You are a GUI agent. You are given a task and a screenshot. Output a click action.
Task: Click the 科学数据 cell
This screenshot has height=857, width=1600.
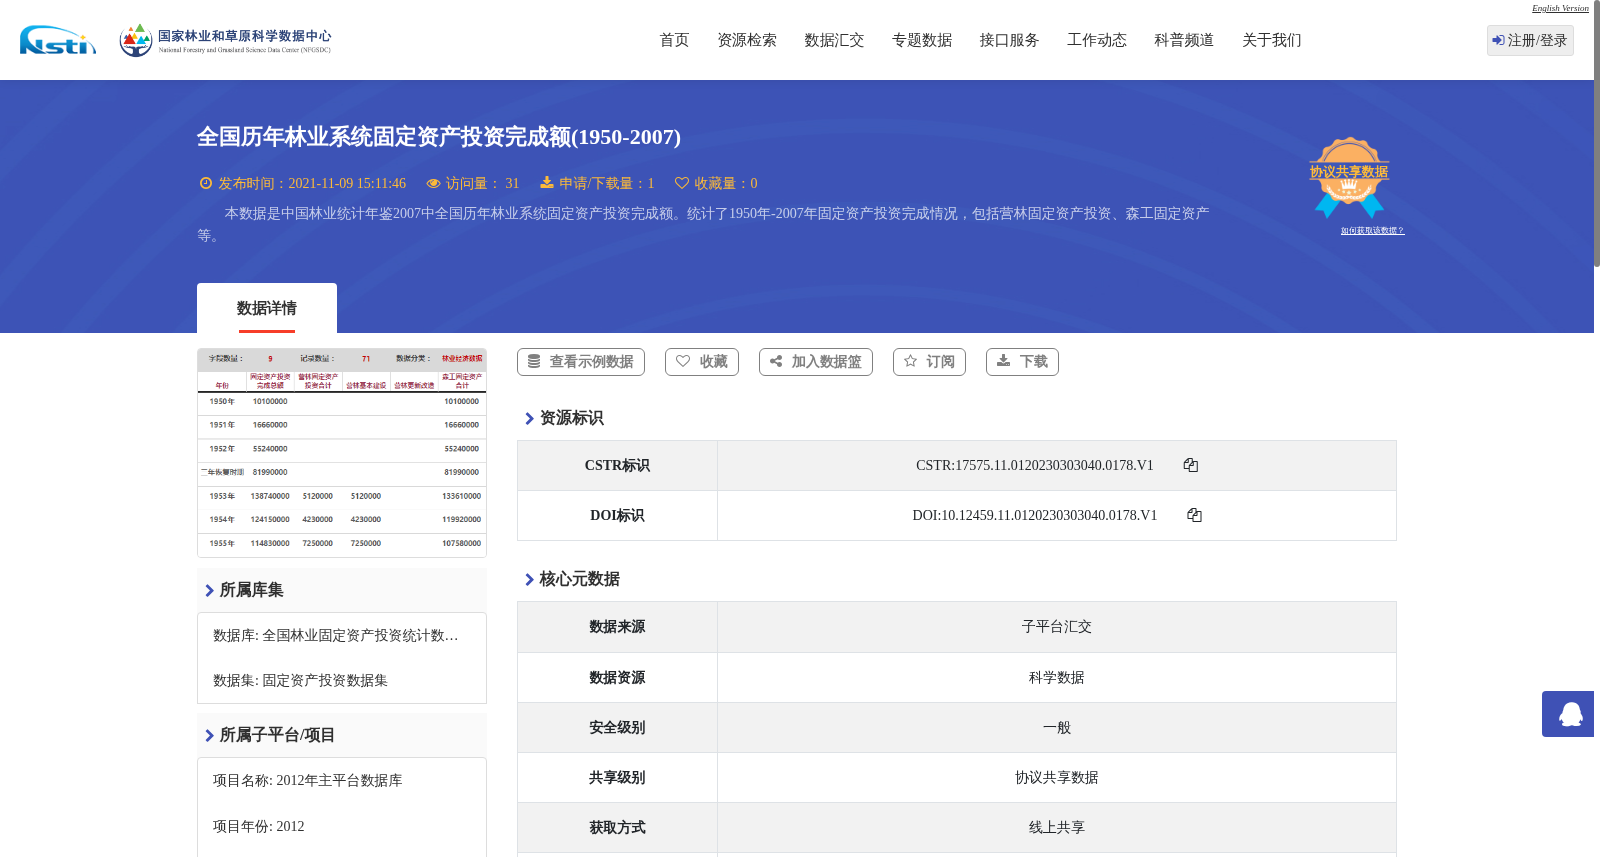click(1057, 677)
